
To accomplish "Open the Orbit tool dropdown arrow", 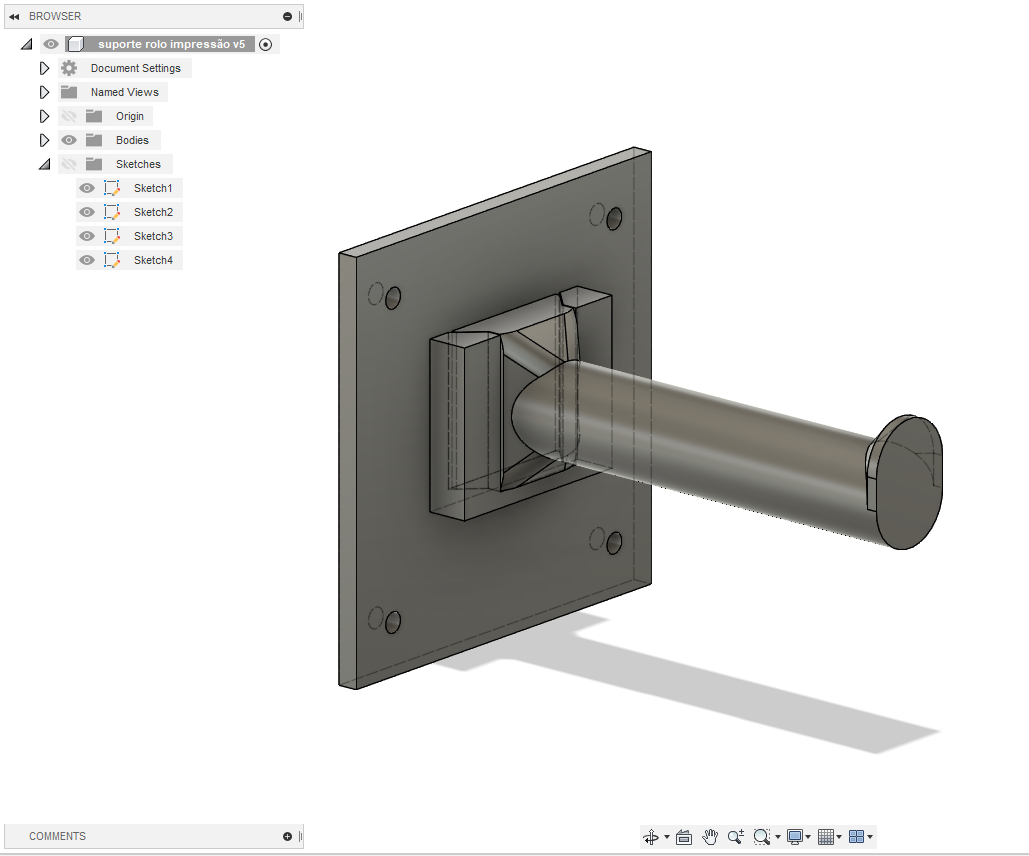I will (667, 837).
